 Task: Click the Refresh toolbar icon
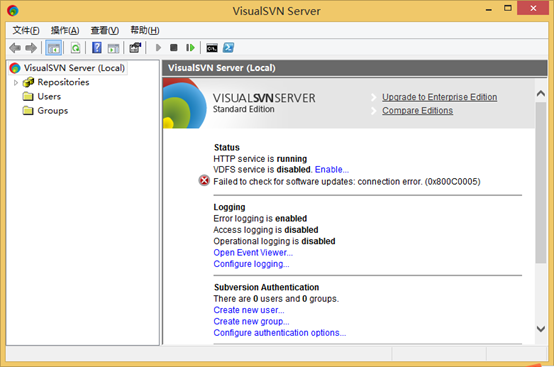75,48
